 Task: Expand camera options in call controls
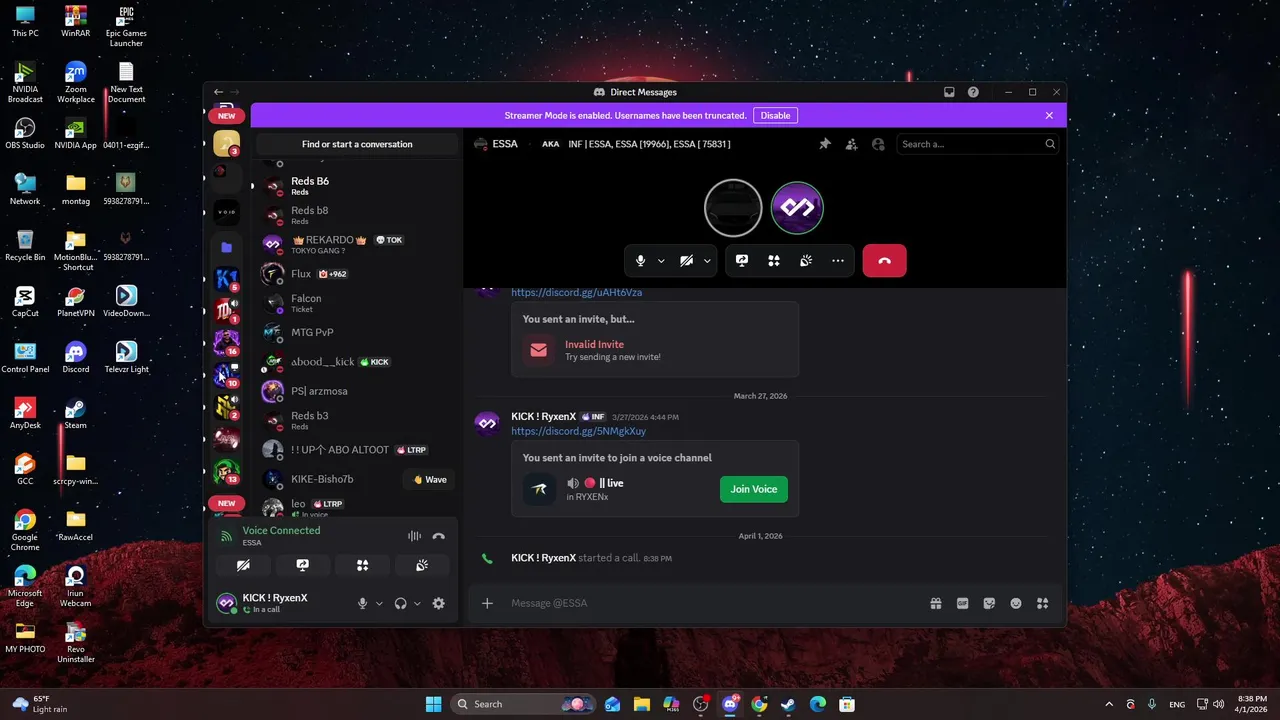[707, 261]
